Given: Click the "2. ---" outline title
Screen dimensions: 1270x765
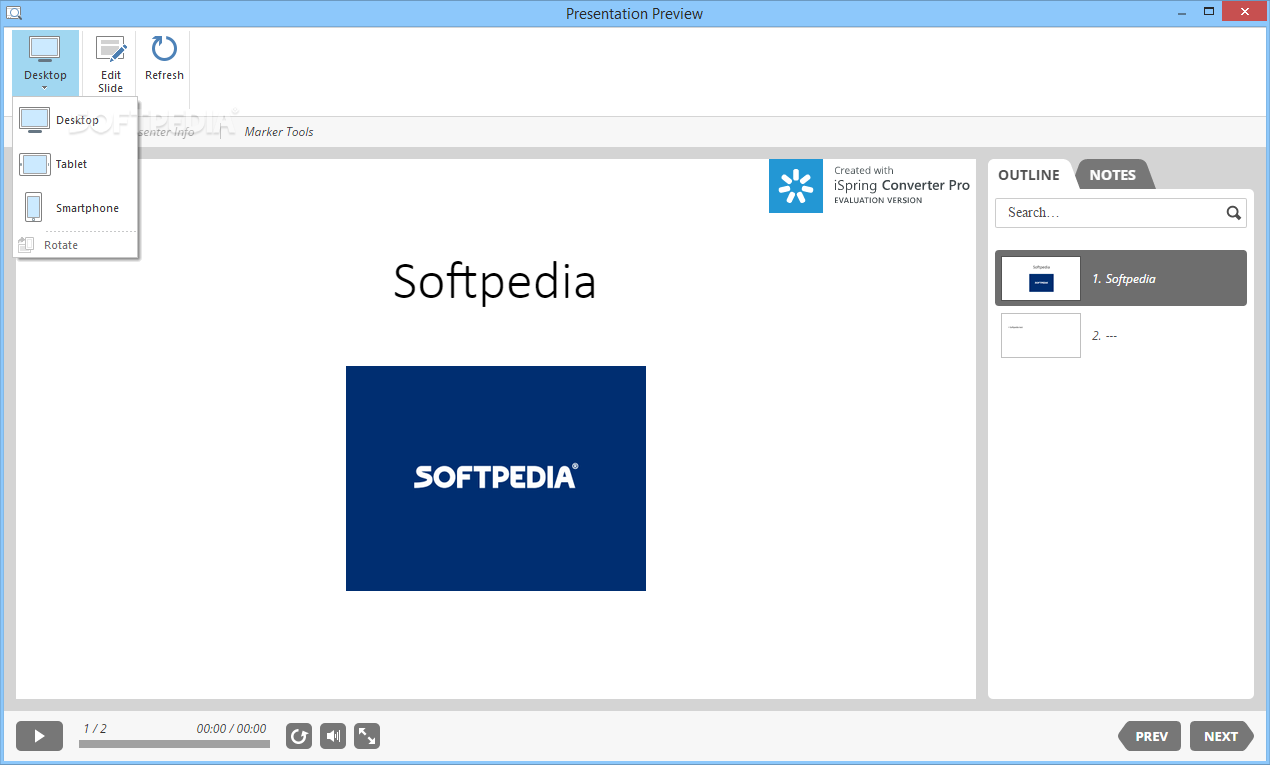Looking at the screenshot, I should point(1104,336).
